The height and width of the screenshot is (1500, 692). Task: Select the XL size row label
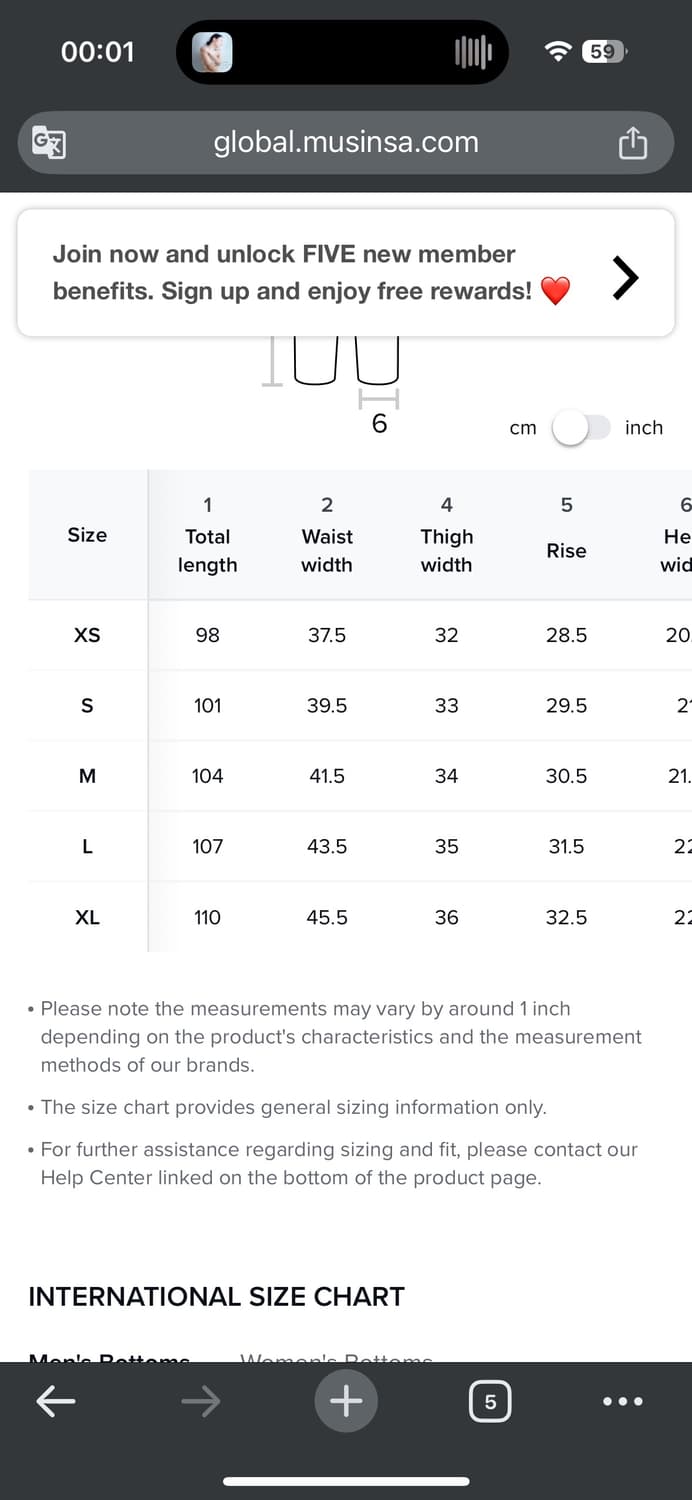tap(87, 917)
